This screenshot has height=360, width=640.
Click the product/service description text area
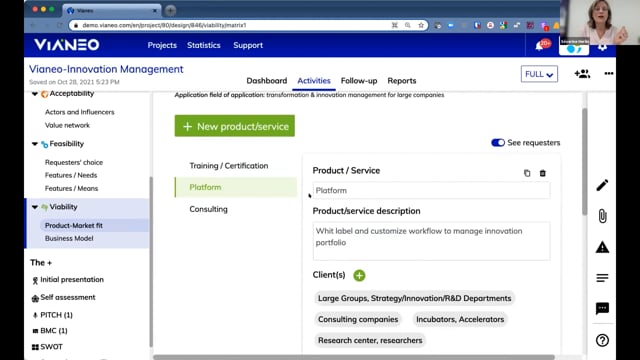pos(431,241)
